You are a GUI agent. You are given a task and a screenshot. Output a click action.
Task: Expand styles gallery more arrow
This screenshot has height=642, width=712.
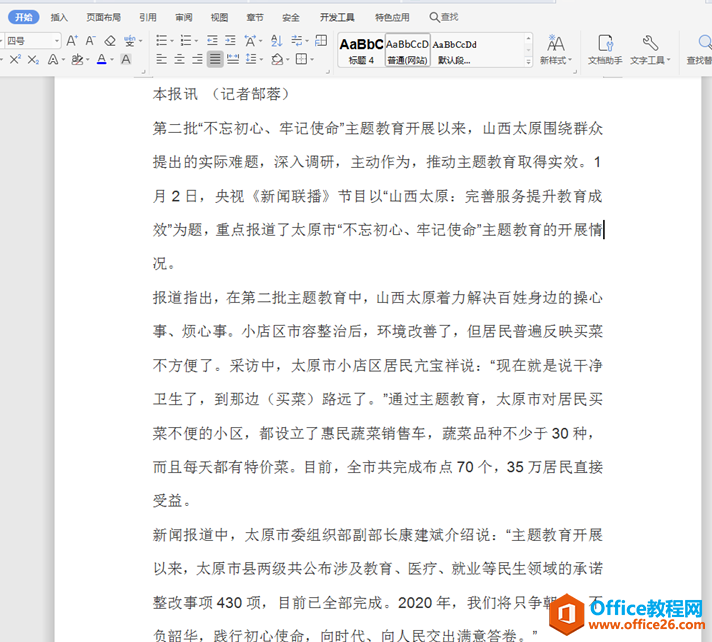[x=528, y=61]
